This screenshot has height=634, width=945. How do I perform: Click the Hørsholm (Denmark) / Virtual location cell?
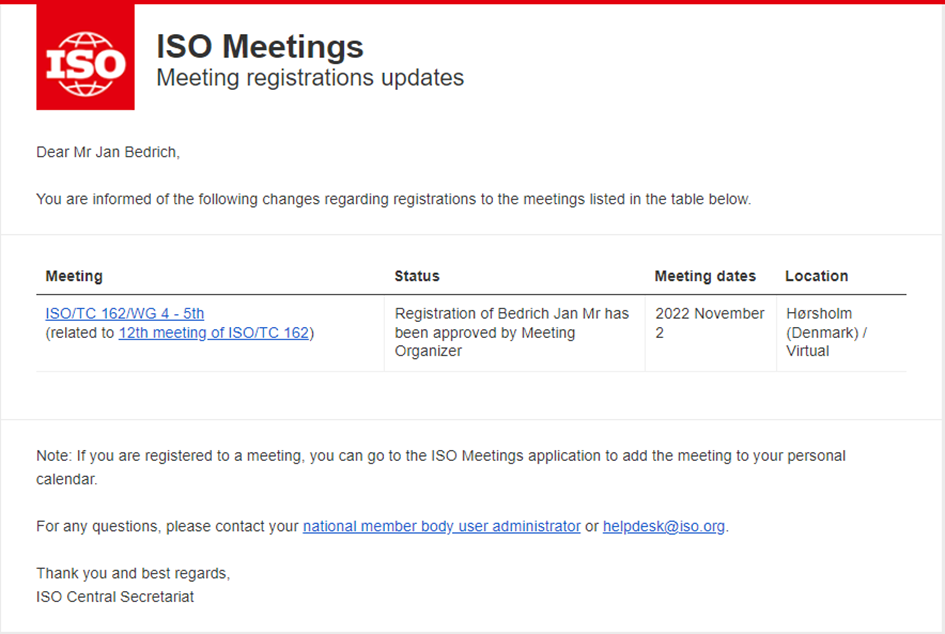point(826,332)
